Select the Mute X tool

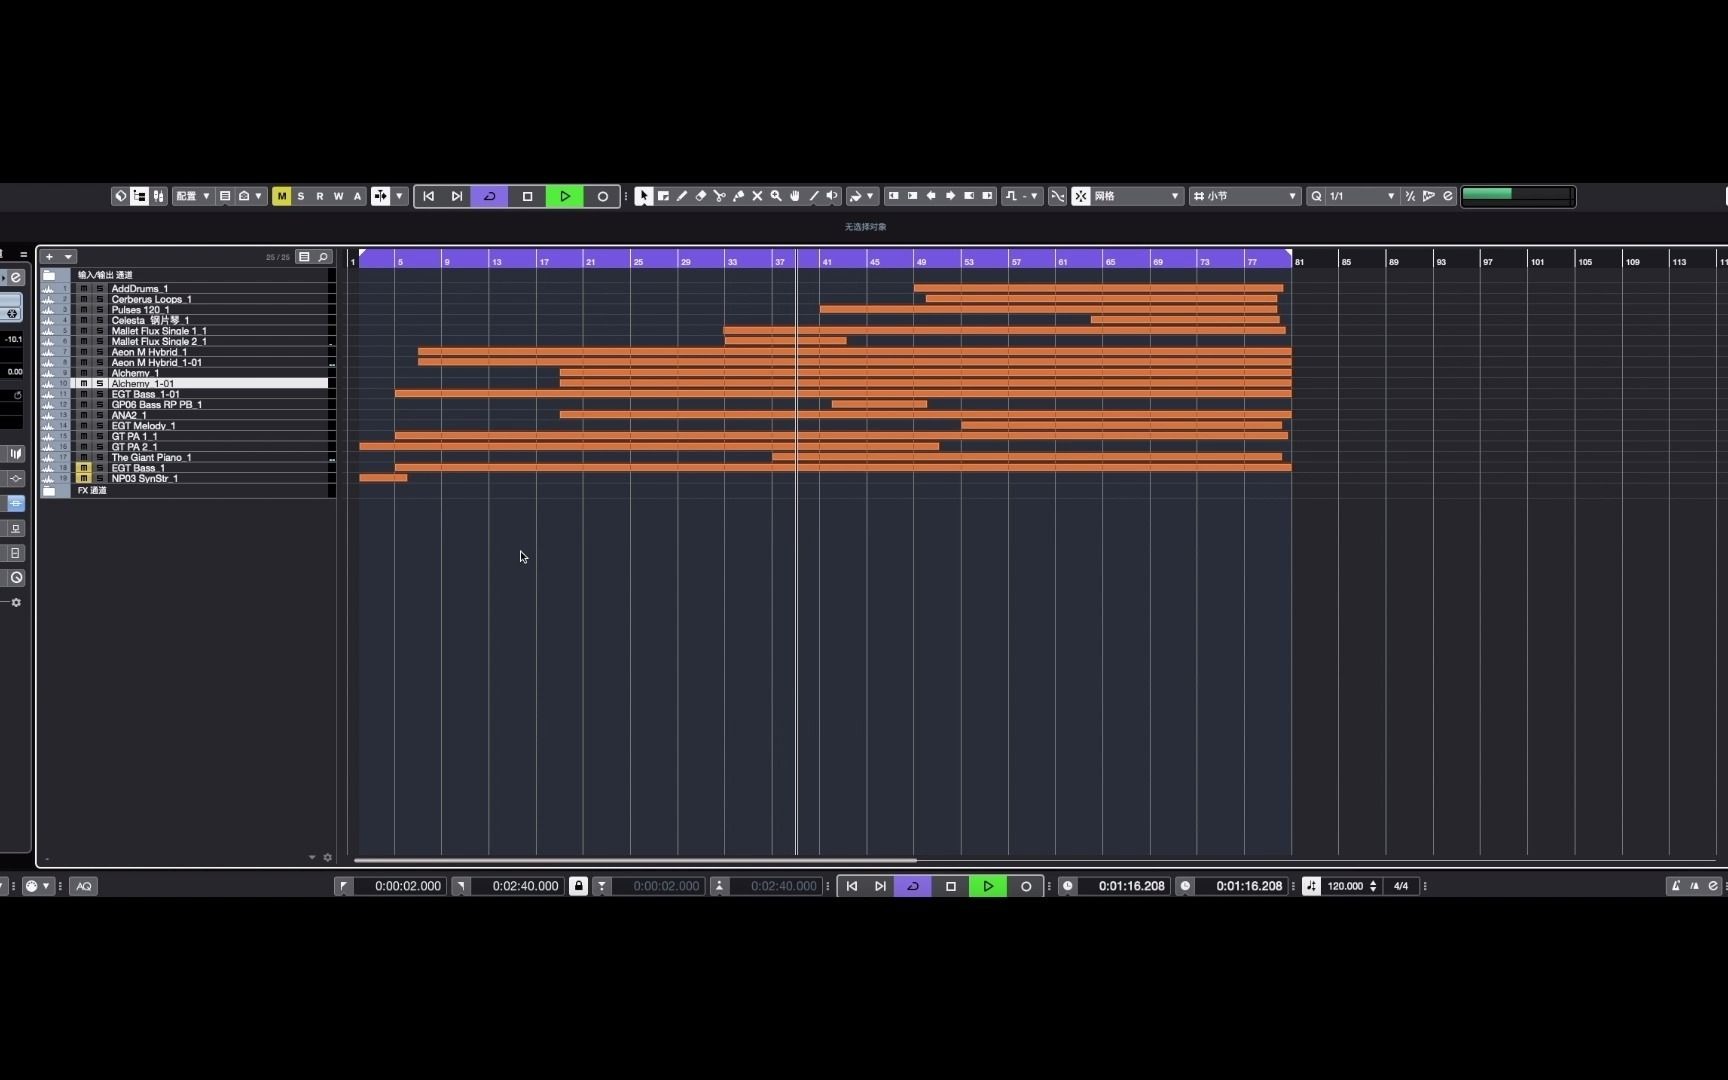click(757, 196)
